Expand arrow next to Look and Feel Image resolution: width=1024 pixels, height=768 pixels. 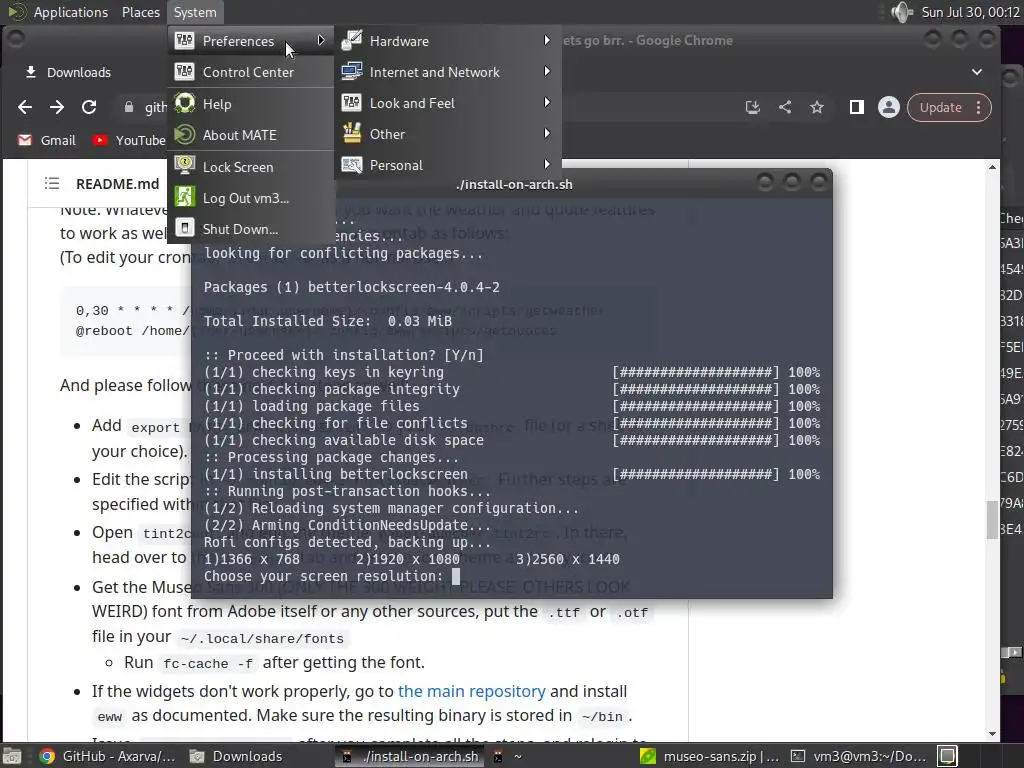(547, 103)
